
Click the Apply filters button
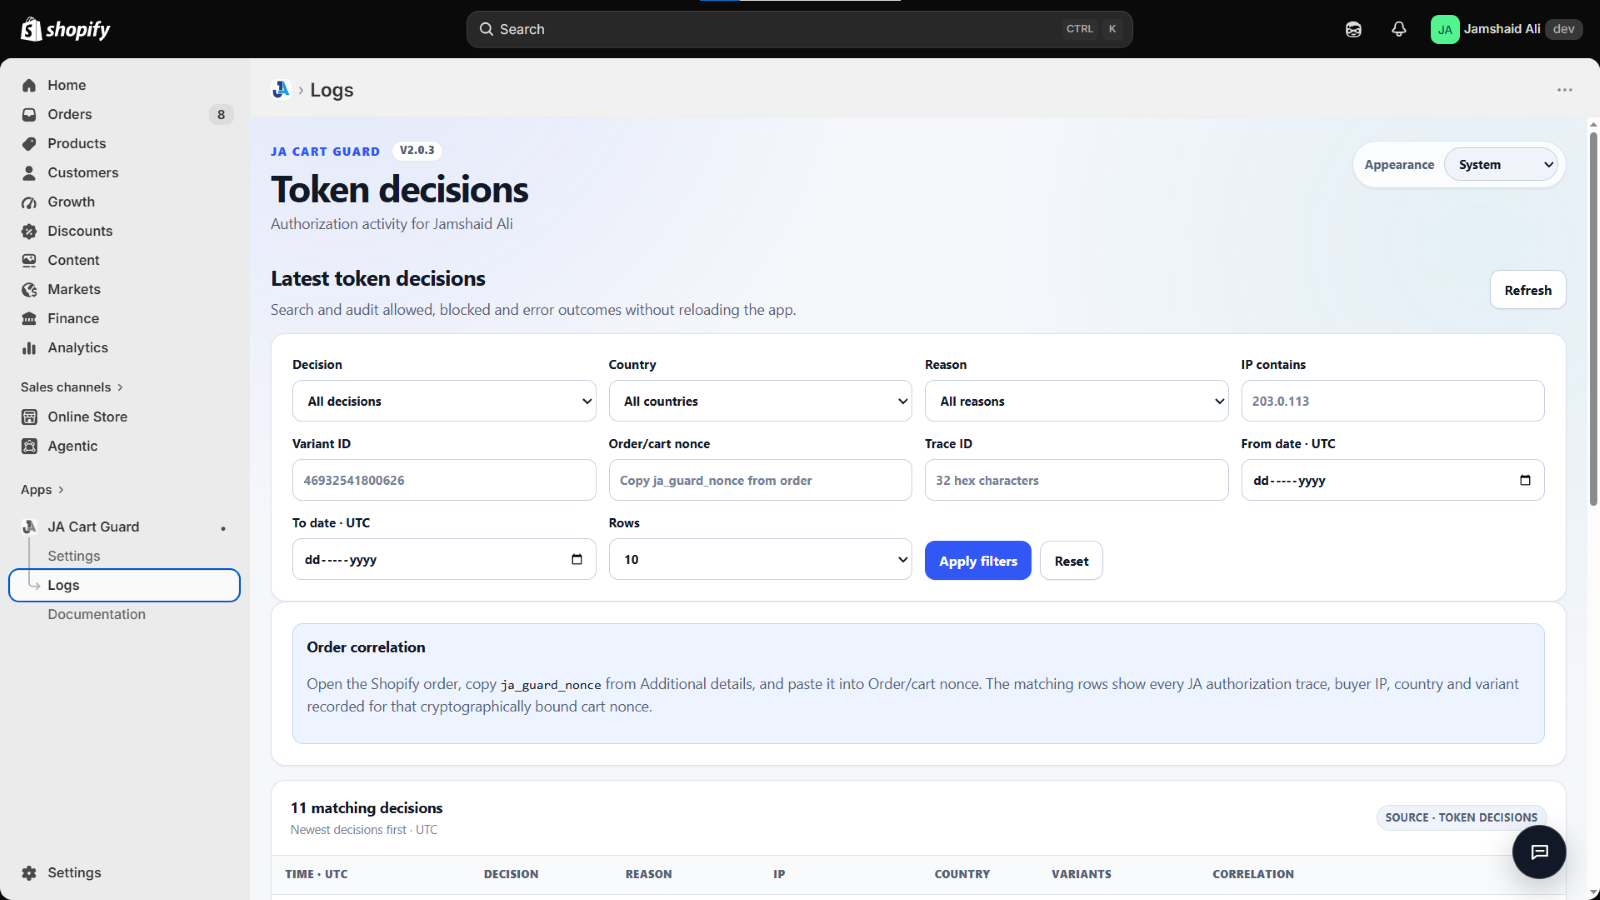pyautogui.click(x=978, y=561)
